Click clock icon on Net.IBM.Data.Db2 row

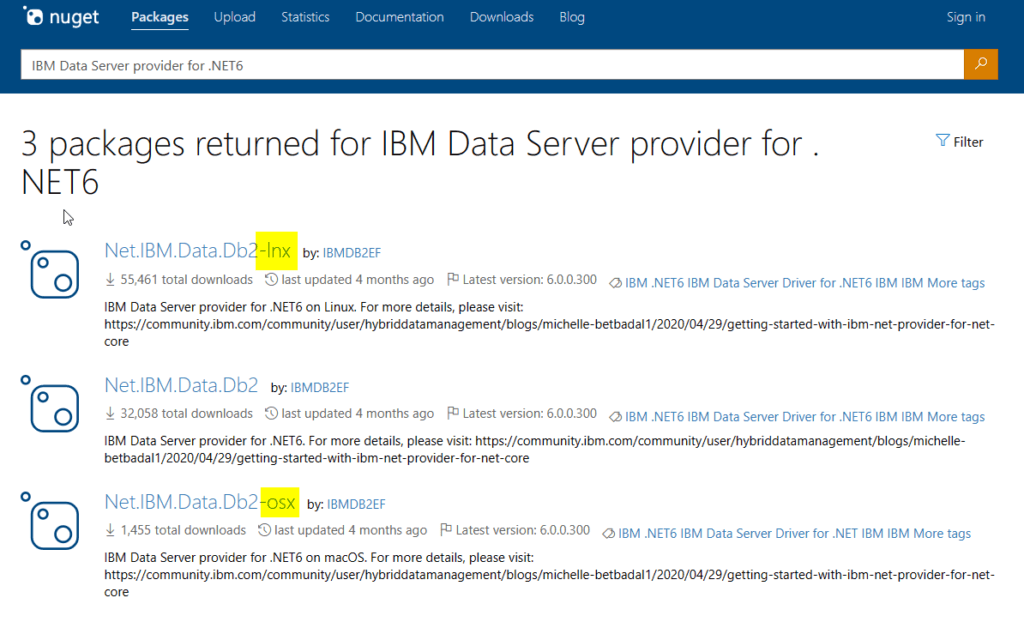tap(271, 413)
